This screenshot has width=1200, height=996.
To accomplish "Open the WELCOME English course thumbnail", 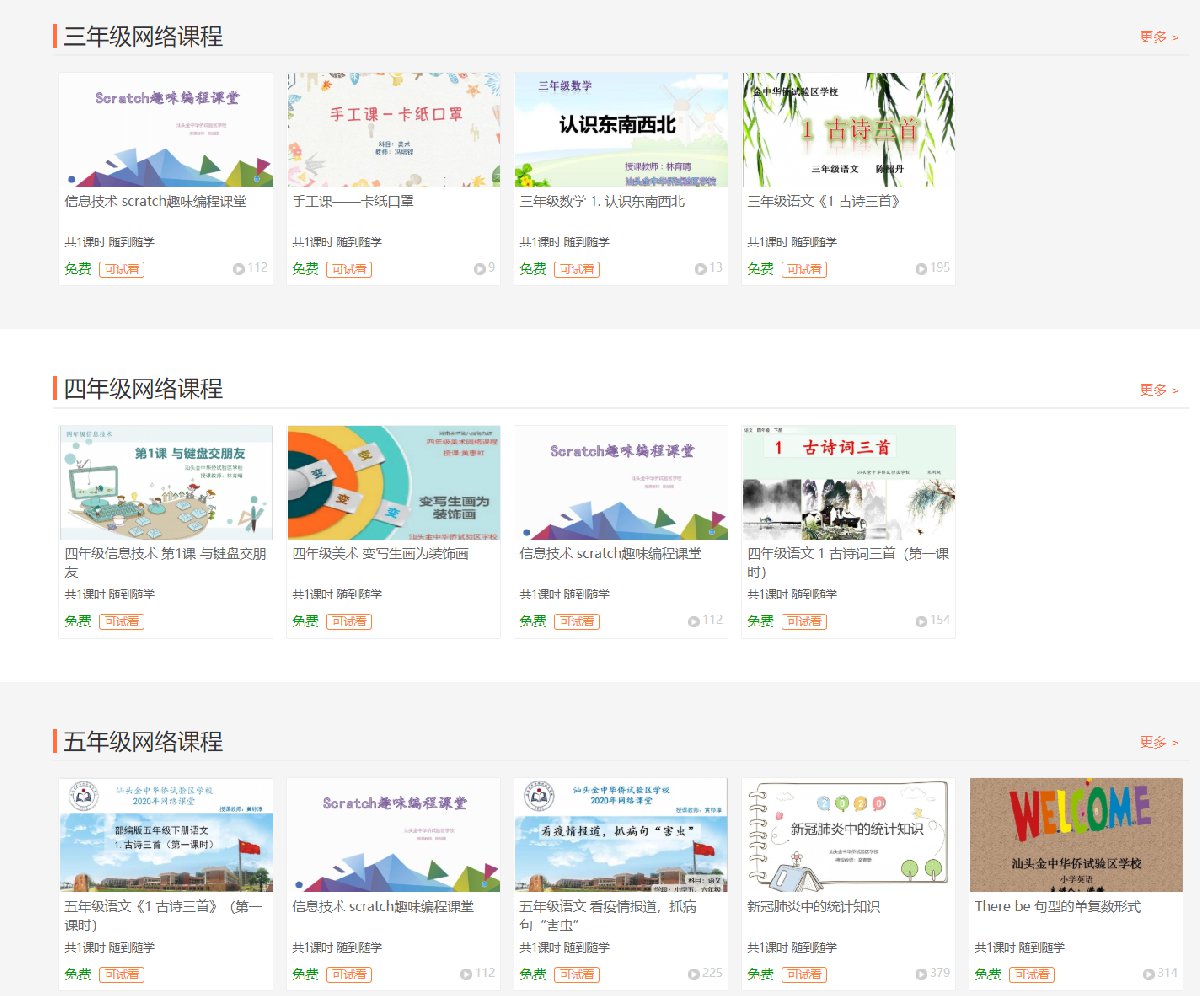I will (x=1076, y=835).
